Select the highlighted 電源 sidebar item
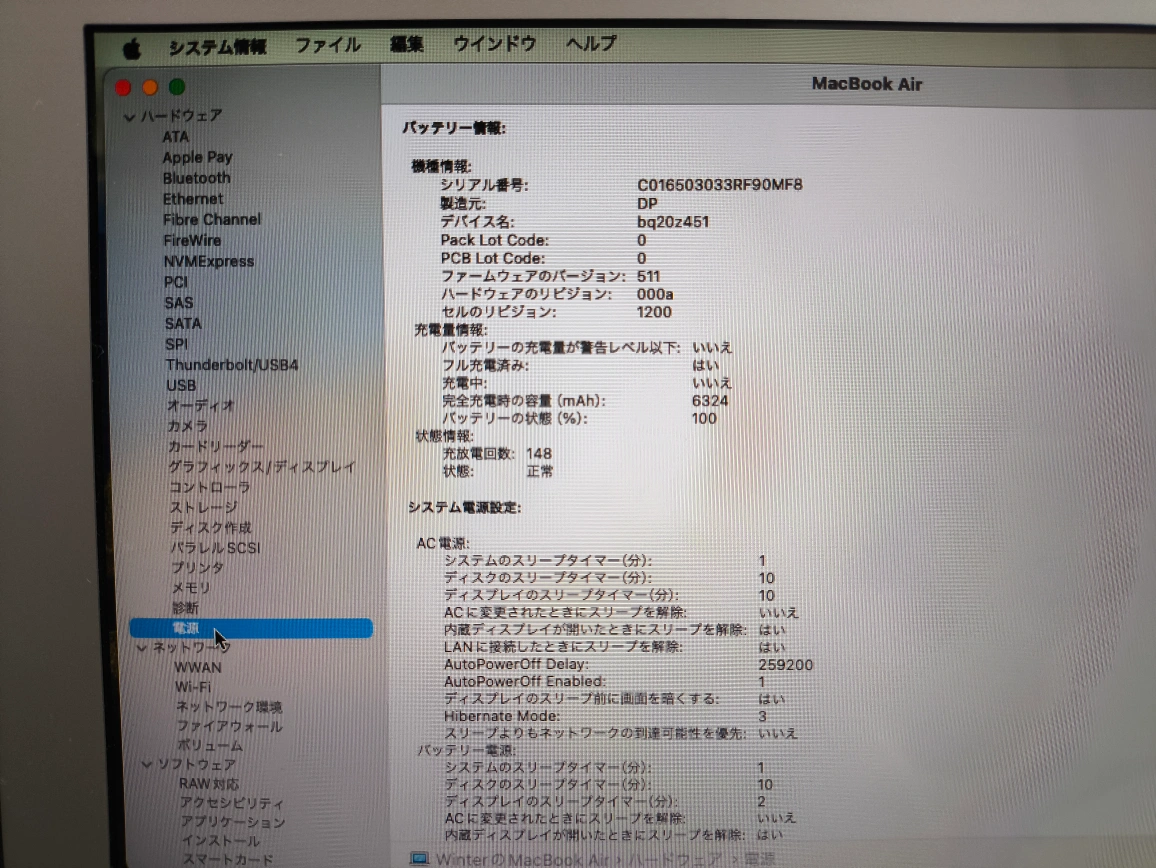Screen dimensions: 1156x868 pos(251,628)
